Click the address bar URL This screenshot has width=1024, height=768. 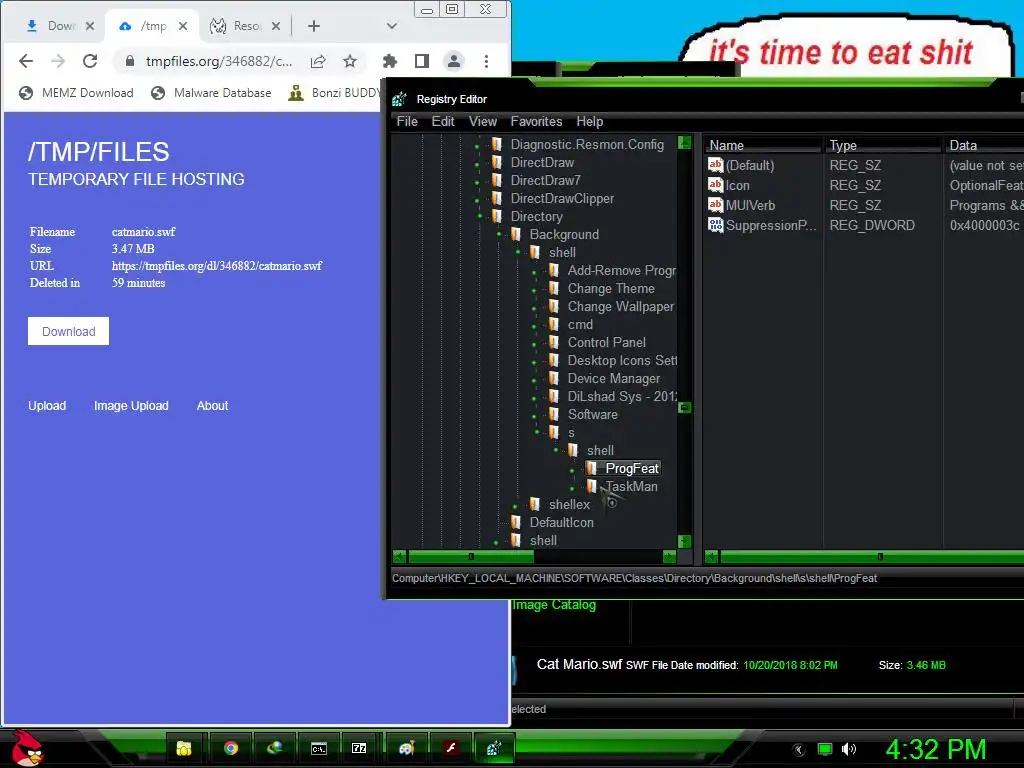pyautogui.click(x=219, y=61)
